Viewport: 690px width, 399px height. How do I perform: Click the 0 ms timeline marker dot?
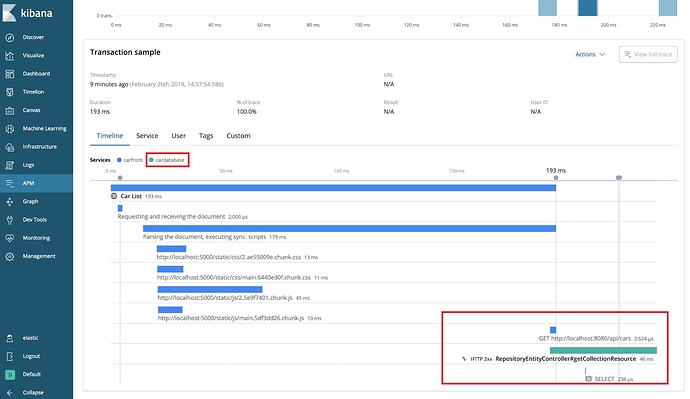click(120, 178)
